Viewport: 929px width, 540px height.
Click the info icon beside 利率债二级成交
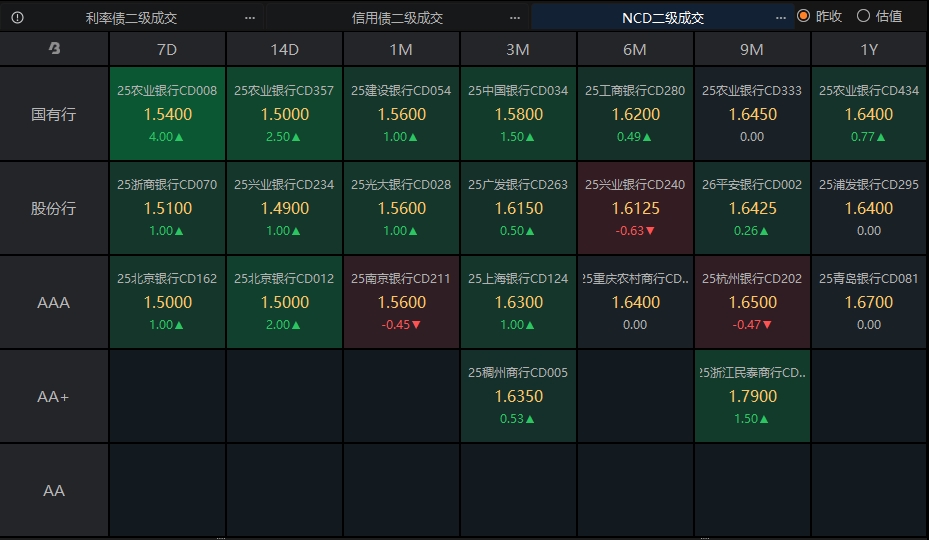[x=17, y=18]
